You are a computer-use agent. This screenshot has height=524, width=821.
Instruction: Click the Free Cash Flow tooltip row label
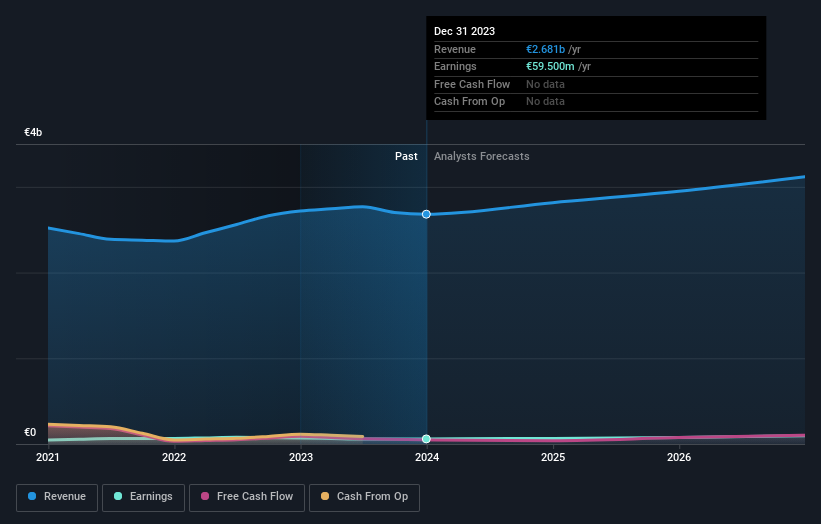[472, 84]
